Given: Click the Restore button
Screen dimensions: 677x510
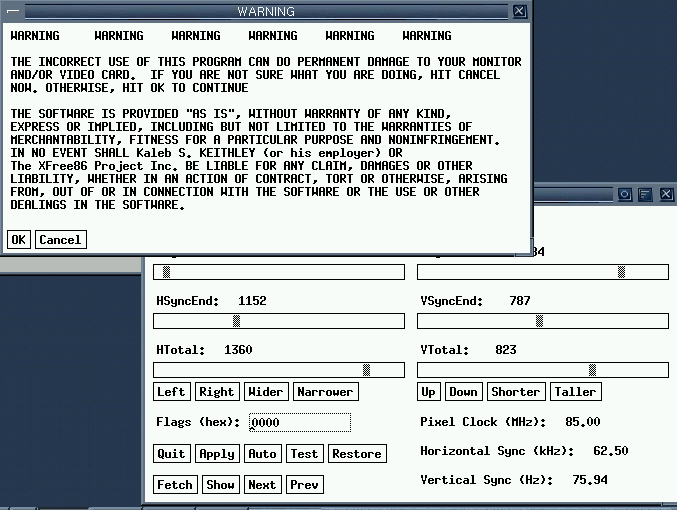Looking at the screenshot, I should (x=357, y=454).
